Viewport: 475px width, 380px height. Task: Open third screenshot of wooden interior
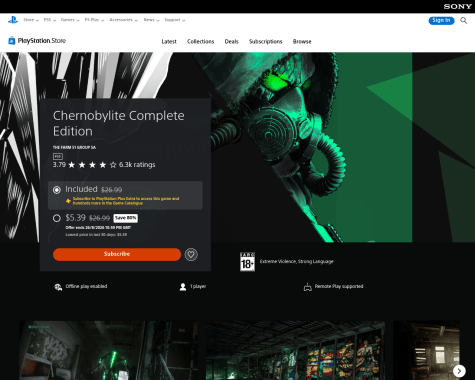[426, 350]
